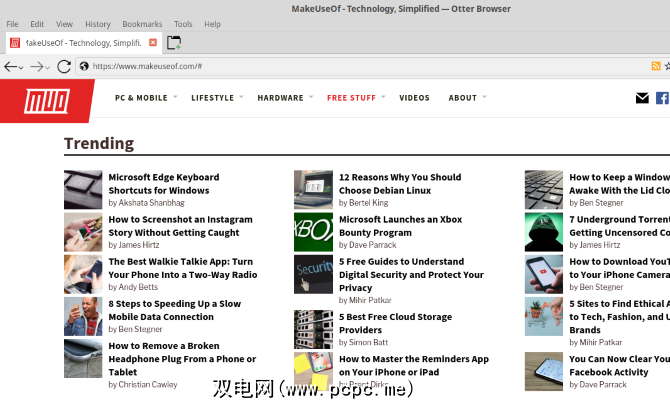Open the Help menu
The width and height of the screenshot is (670, 412).
[x=212, y=24]
